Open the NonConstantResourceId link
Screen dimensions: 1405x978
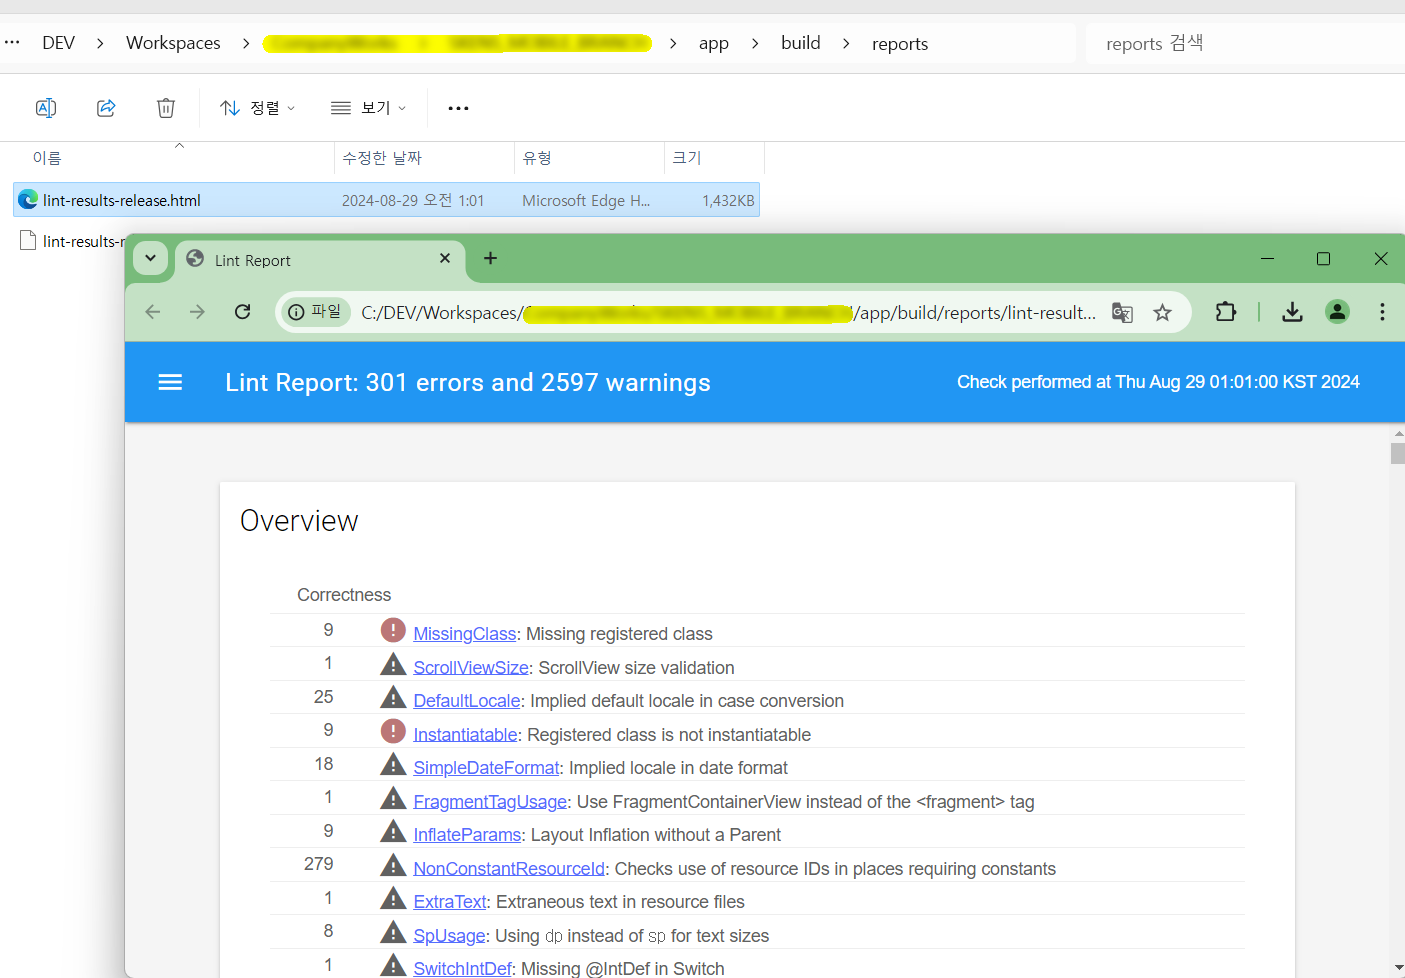click(x=509, y=869)
